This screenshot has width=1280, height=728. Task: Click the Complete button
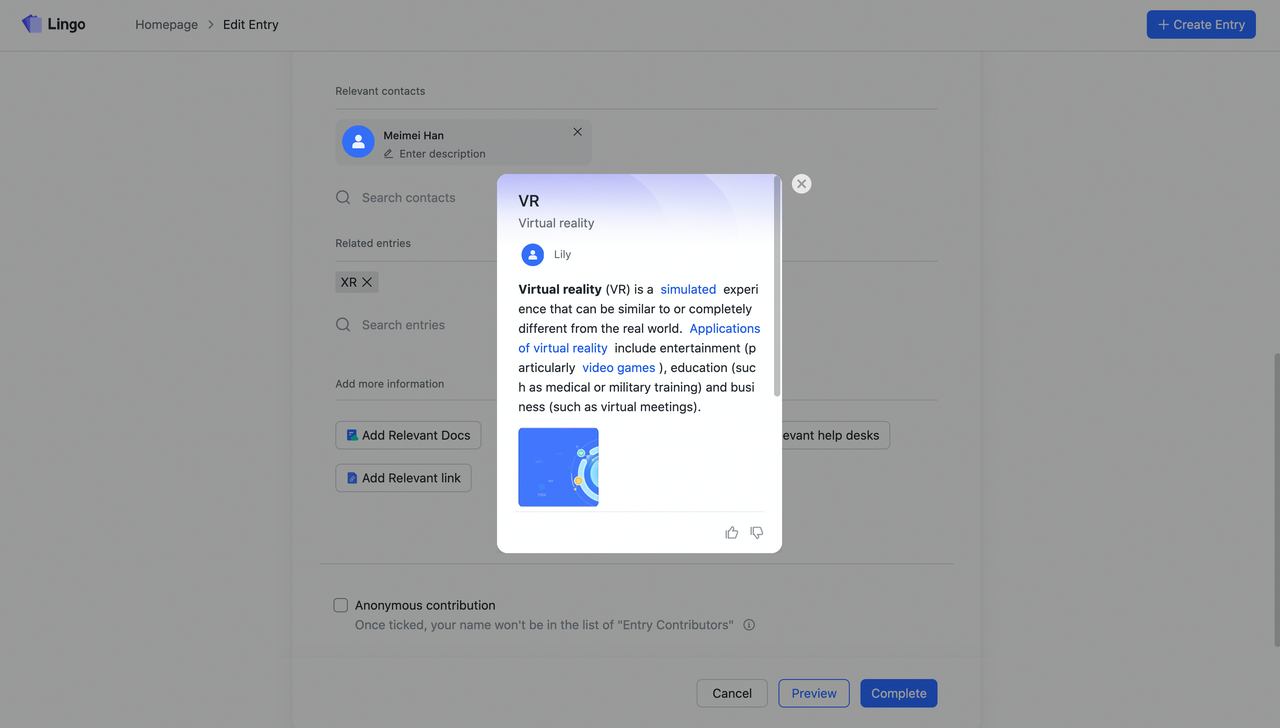[x=898, y=693]
